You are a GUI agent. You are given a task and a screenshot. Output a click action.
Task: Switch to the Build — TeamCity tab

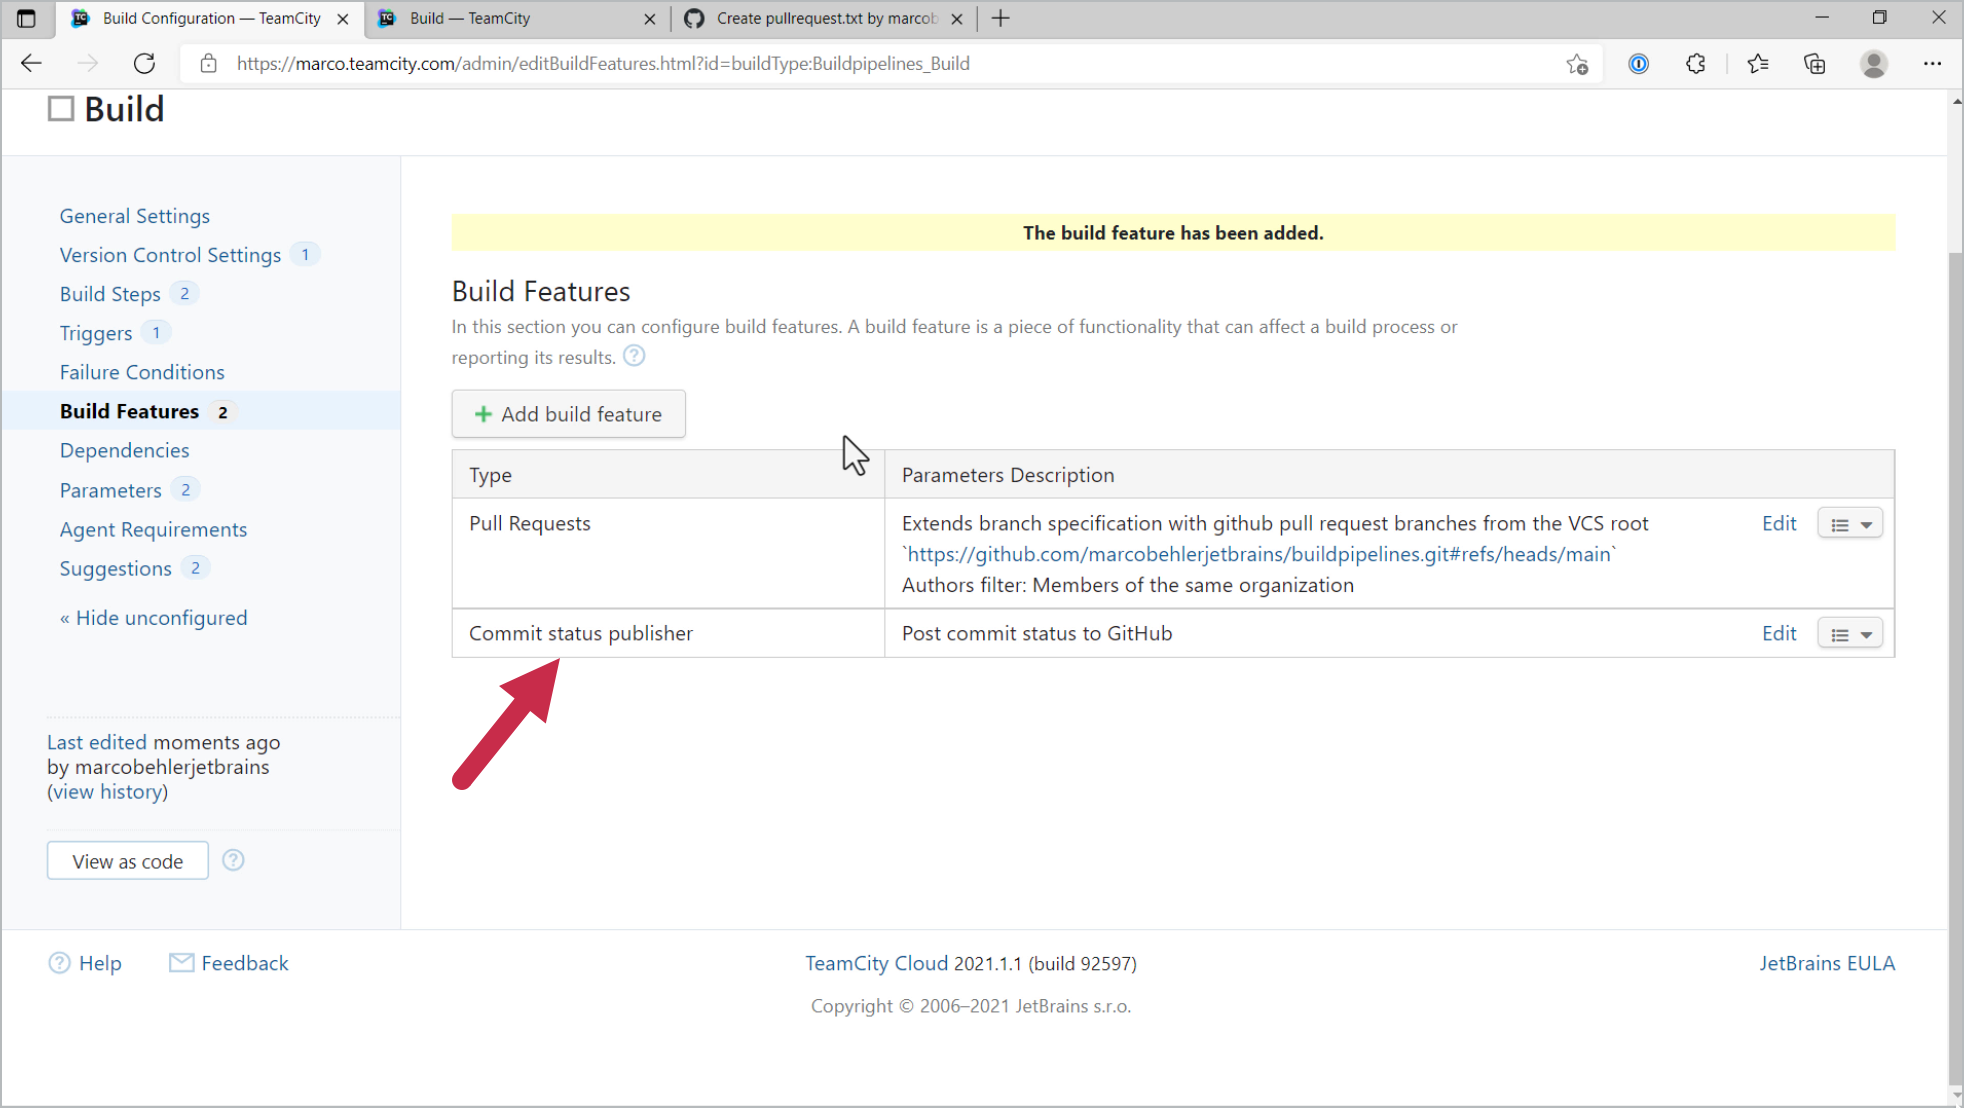click(x=470, y=18)
